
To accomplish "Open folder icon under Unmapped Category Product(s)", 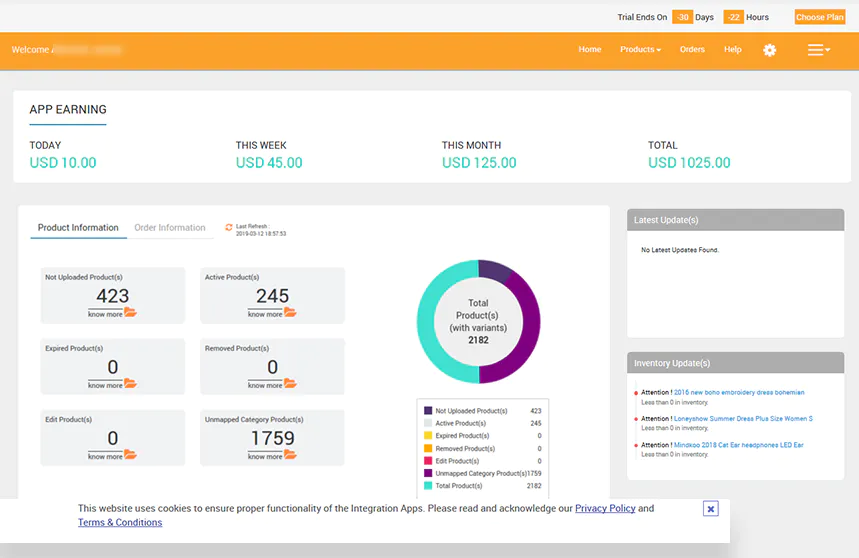I will [290, 455].
